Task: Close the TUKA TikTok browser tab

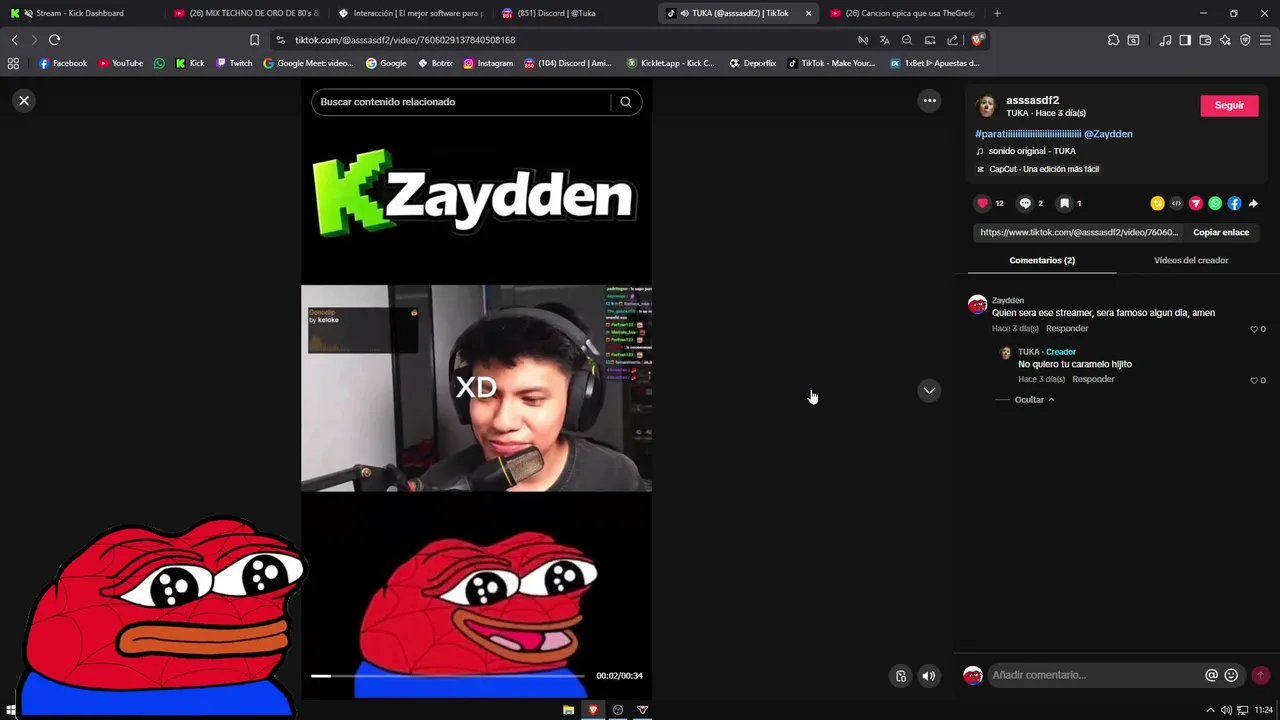Action: click(808, 13)
